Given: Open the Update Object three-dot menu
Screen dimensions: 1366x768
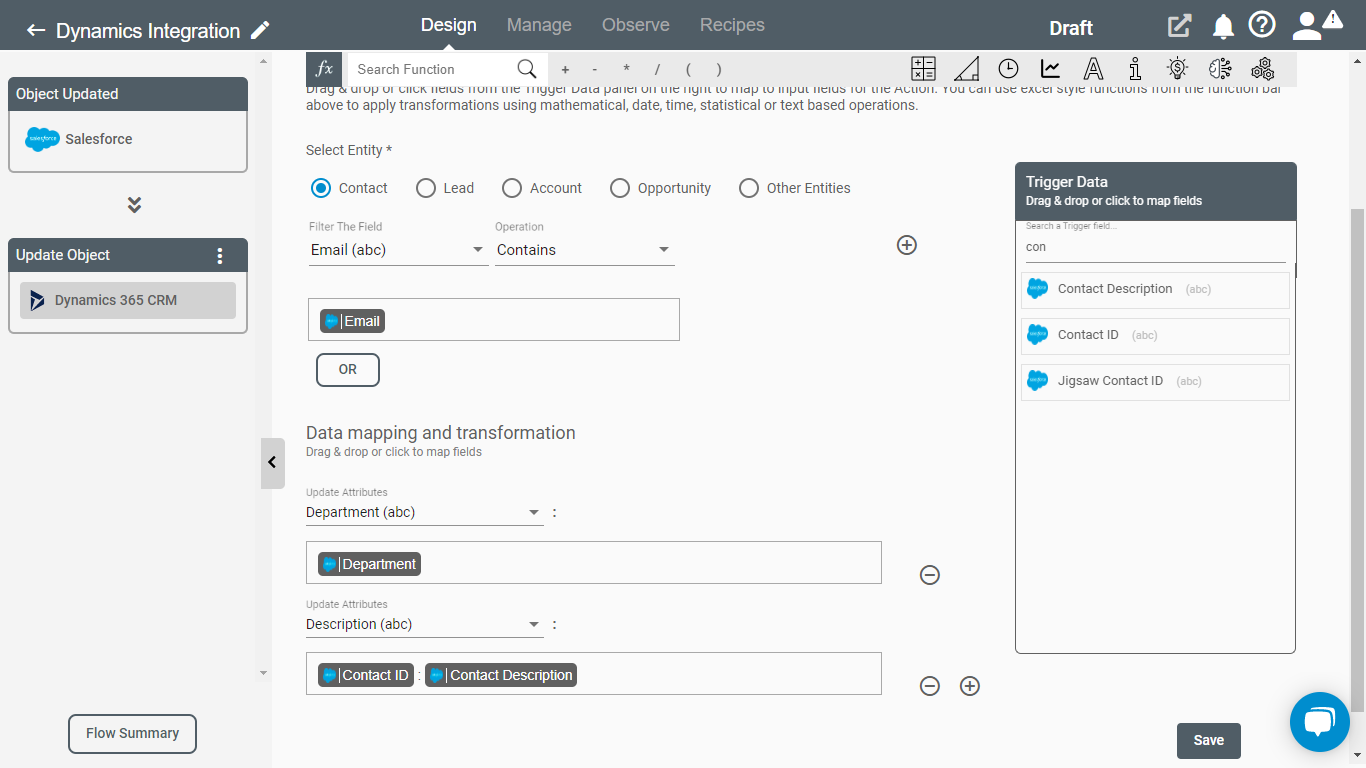Looking at the screenshot, I should (221, 256).
